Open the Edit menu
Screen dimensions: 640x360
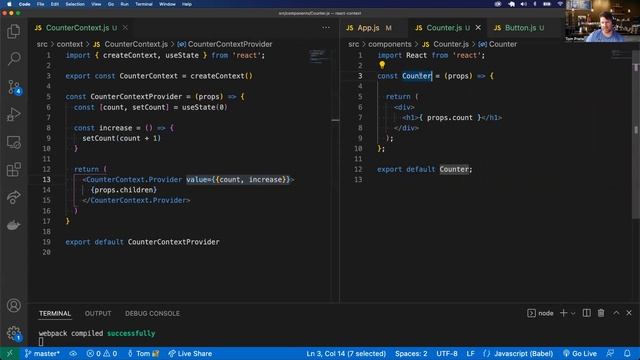pos(55,4)
